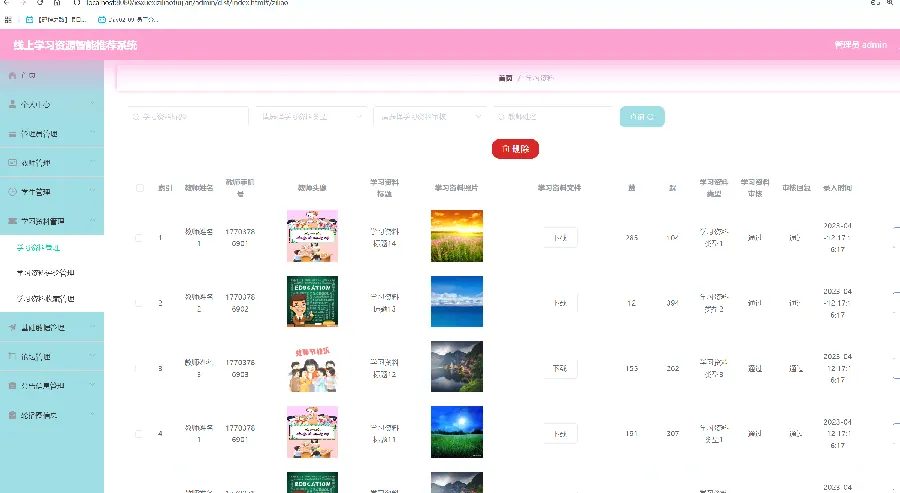The image size is (900, 493).
Task: Expand 公告信息管理 with its chevron
Action: 92,386
